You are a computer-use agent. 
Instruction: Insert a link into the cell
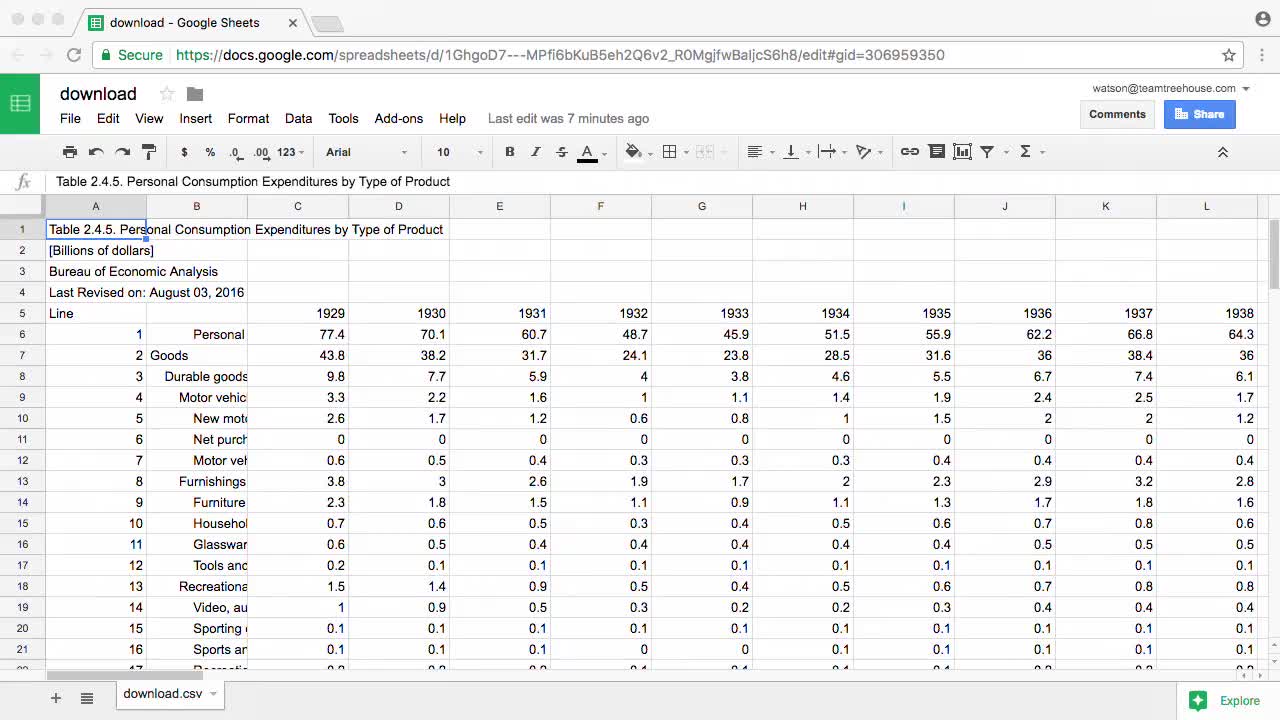[x=909, y=151]
